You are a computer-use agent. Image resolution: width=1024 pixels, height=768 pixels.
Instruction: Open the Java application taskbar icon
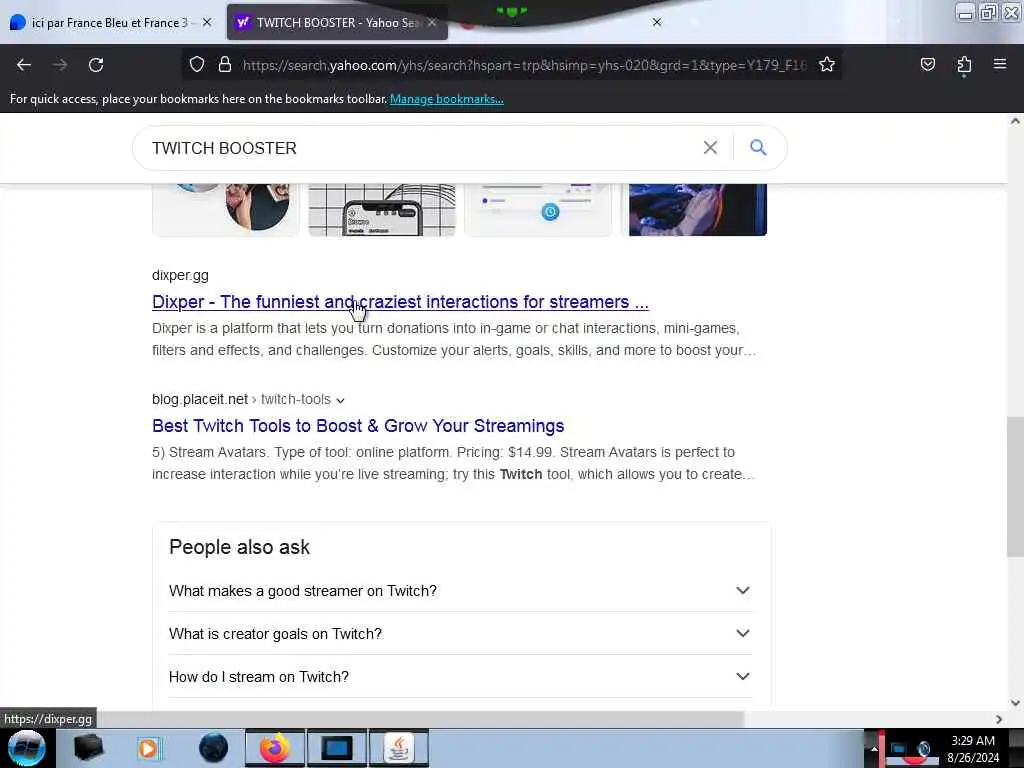(x=399, y=748)
